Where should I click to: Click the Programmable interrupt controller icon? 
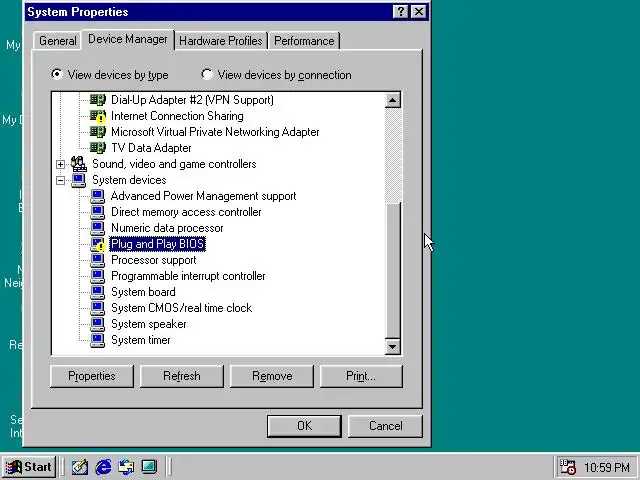(98, 276)
